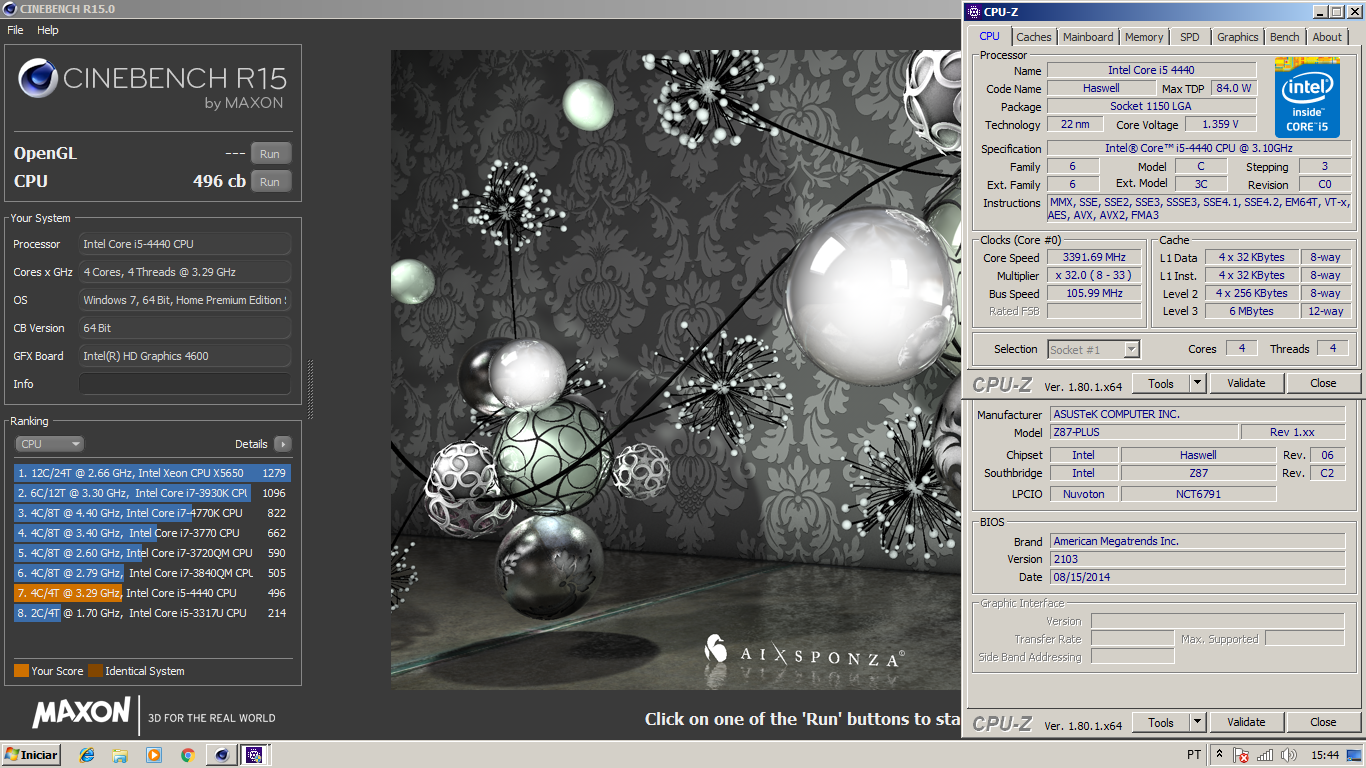Image resolution: width=1366 pixels, height=768 pixels.
Task: Select ranking row Core i7-3840QM
Action: point(152,573)
